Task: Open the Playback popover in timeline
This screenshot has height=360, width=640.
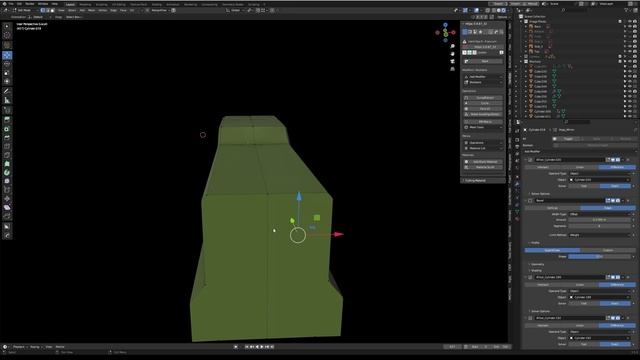Action: coord(19,347)
